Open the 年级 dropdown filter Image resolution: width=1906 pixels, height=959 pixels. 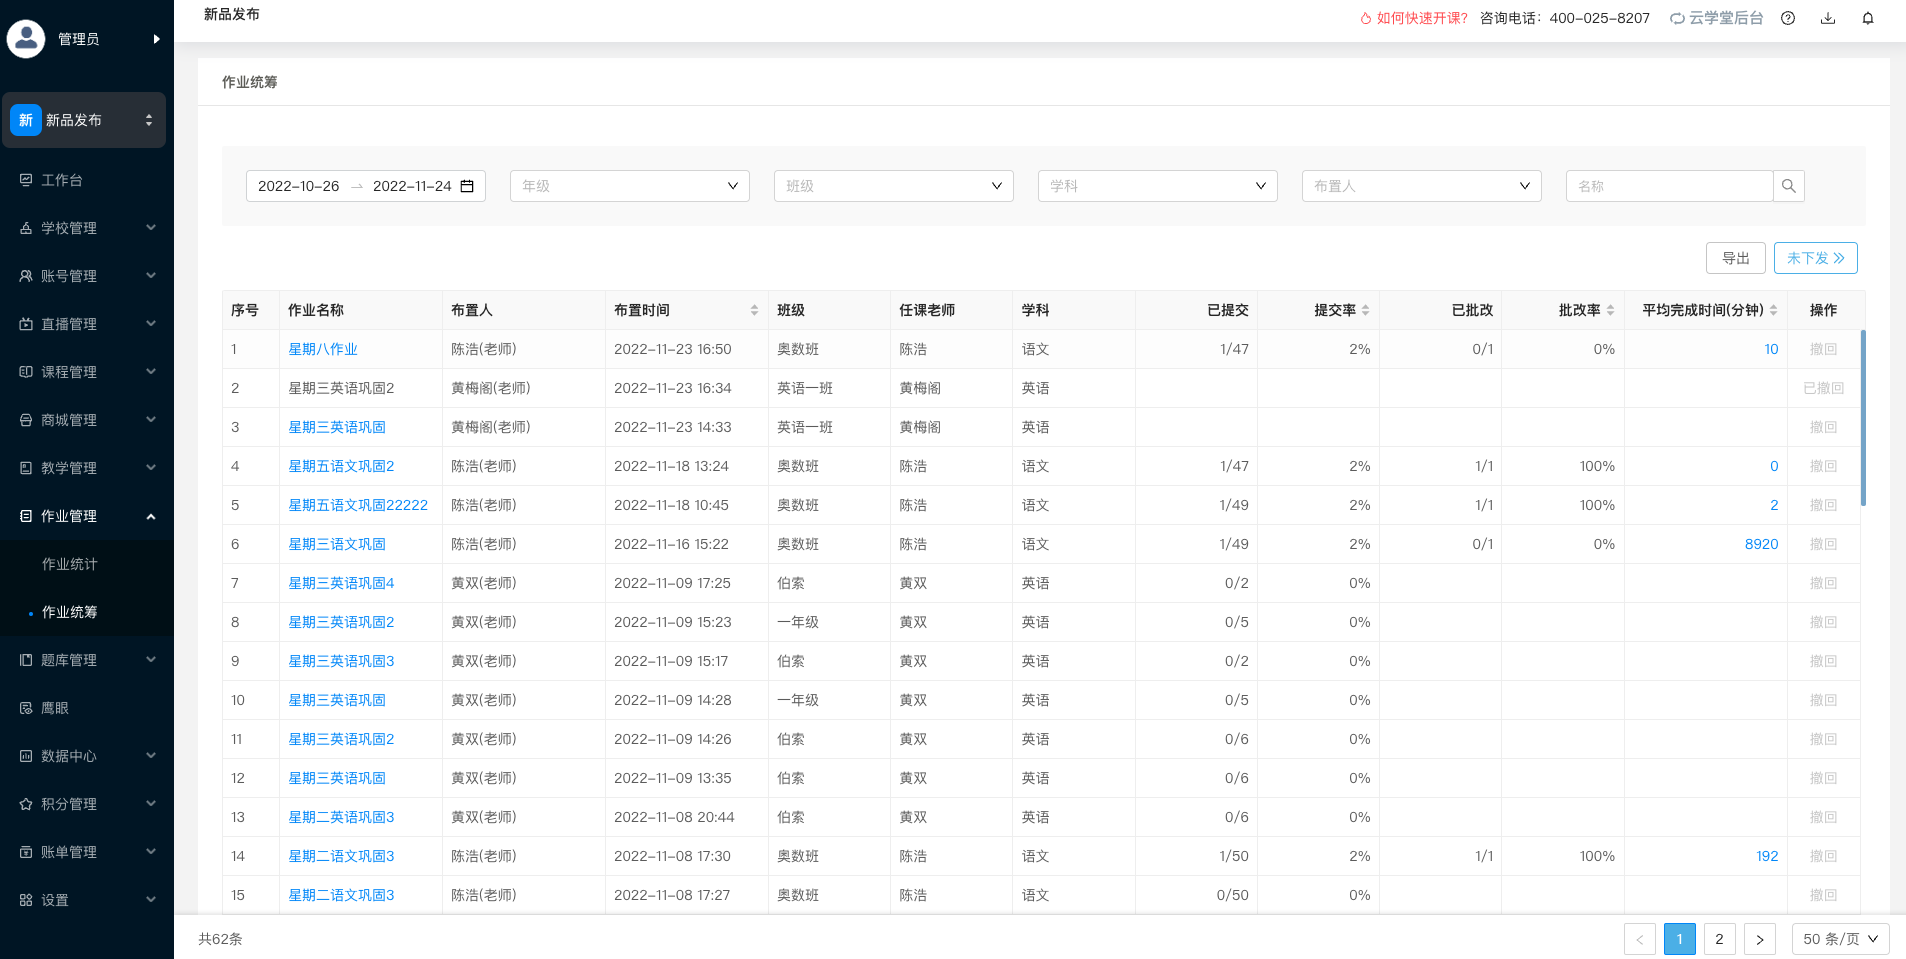click(630, 186)
